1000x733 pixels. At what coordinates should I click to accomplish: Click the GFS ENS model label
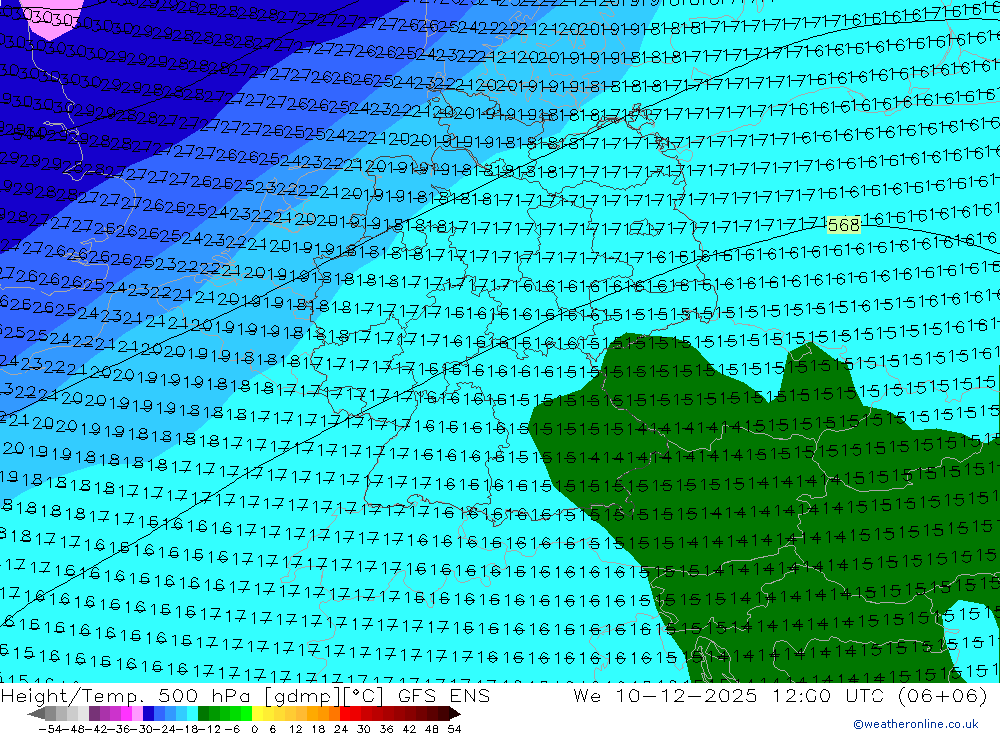point(444,695)
